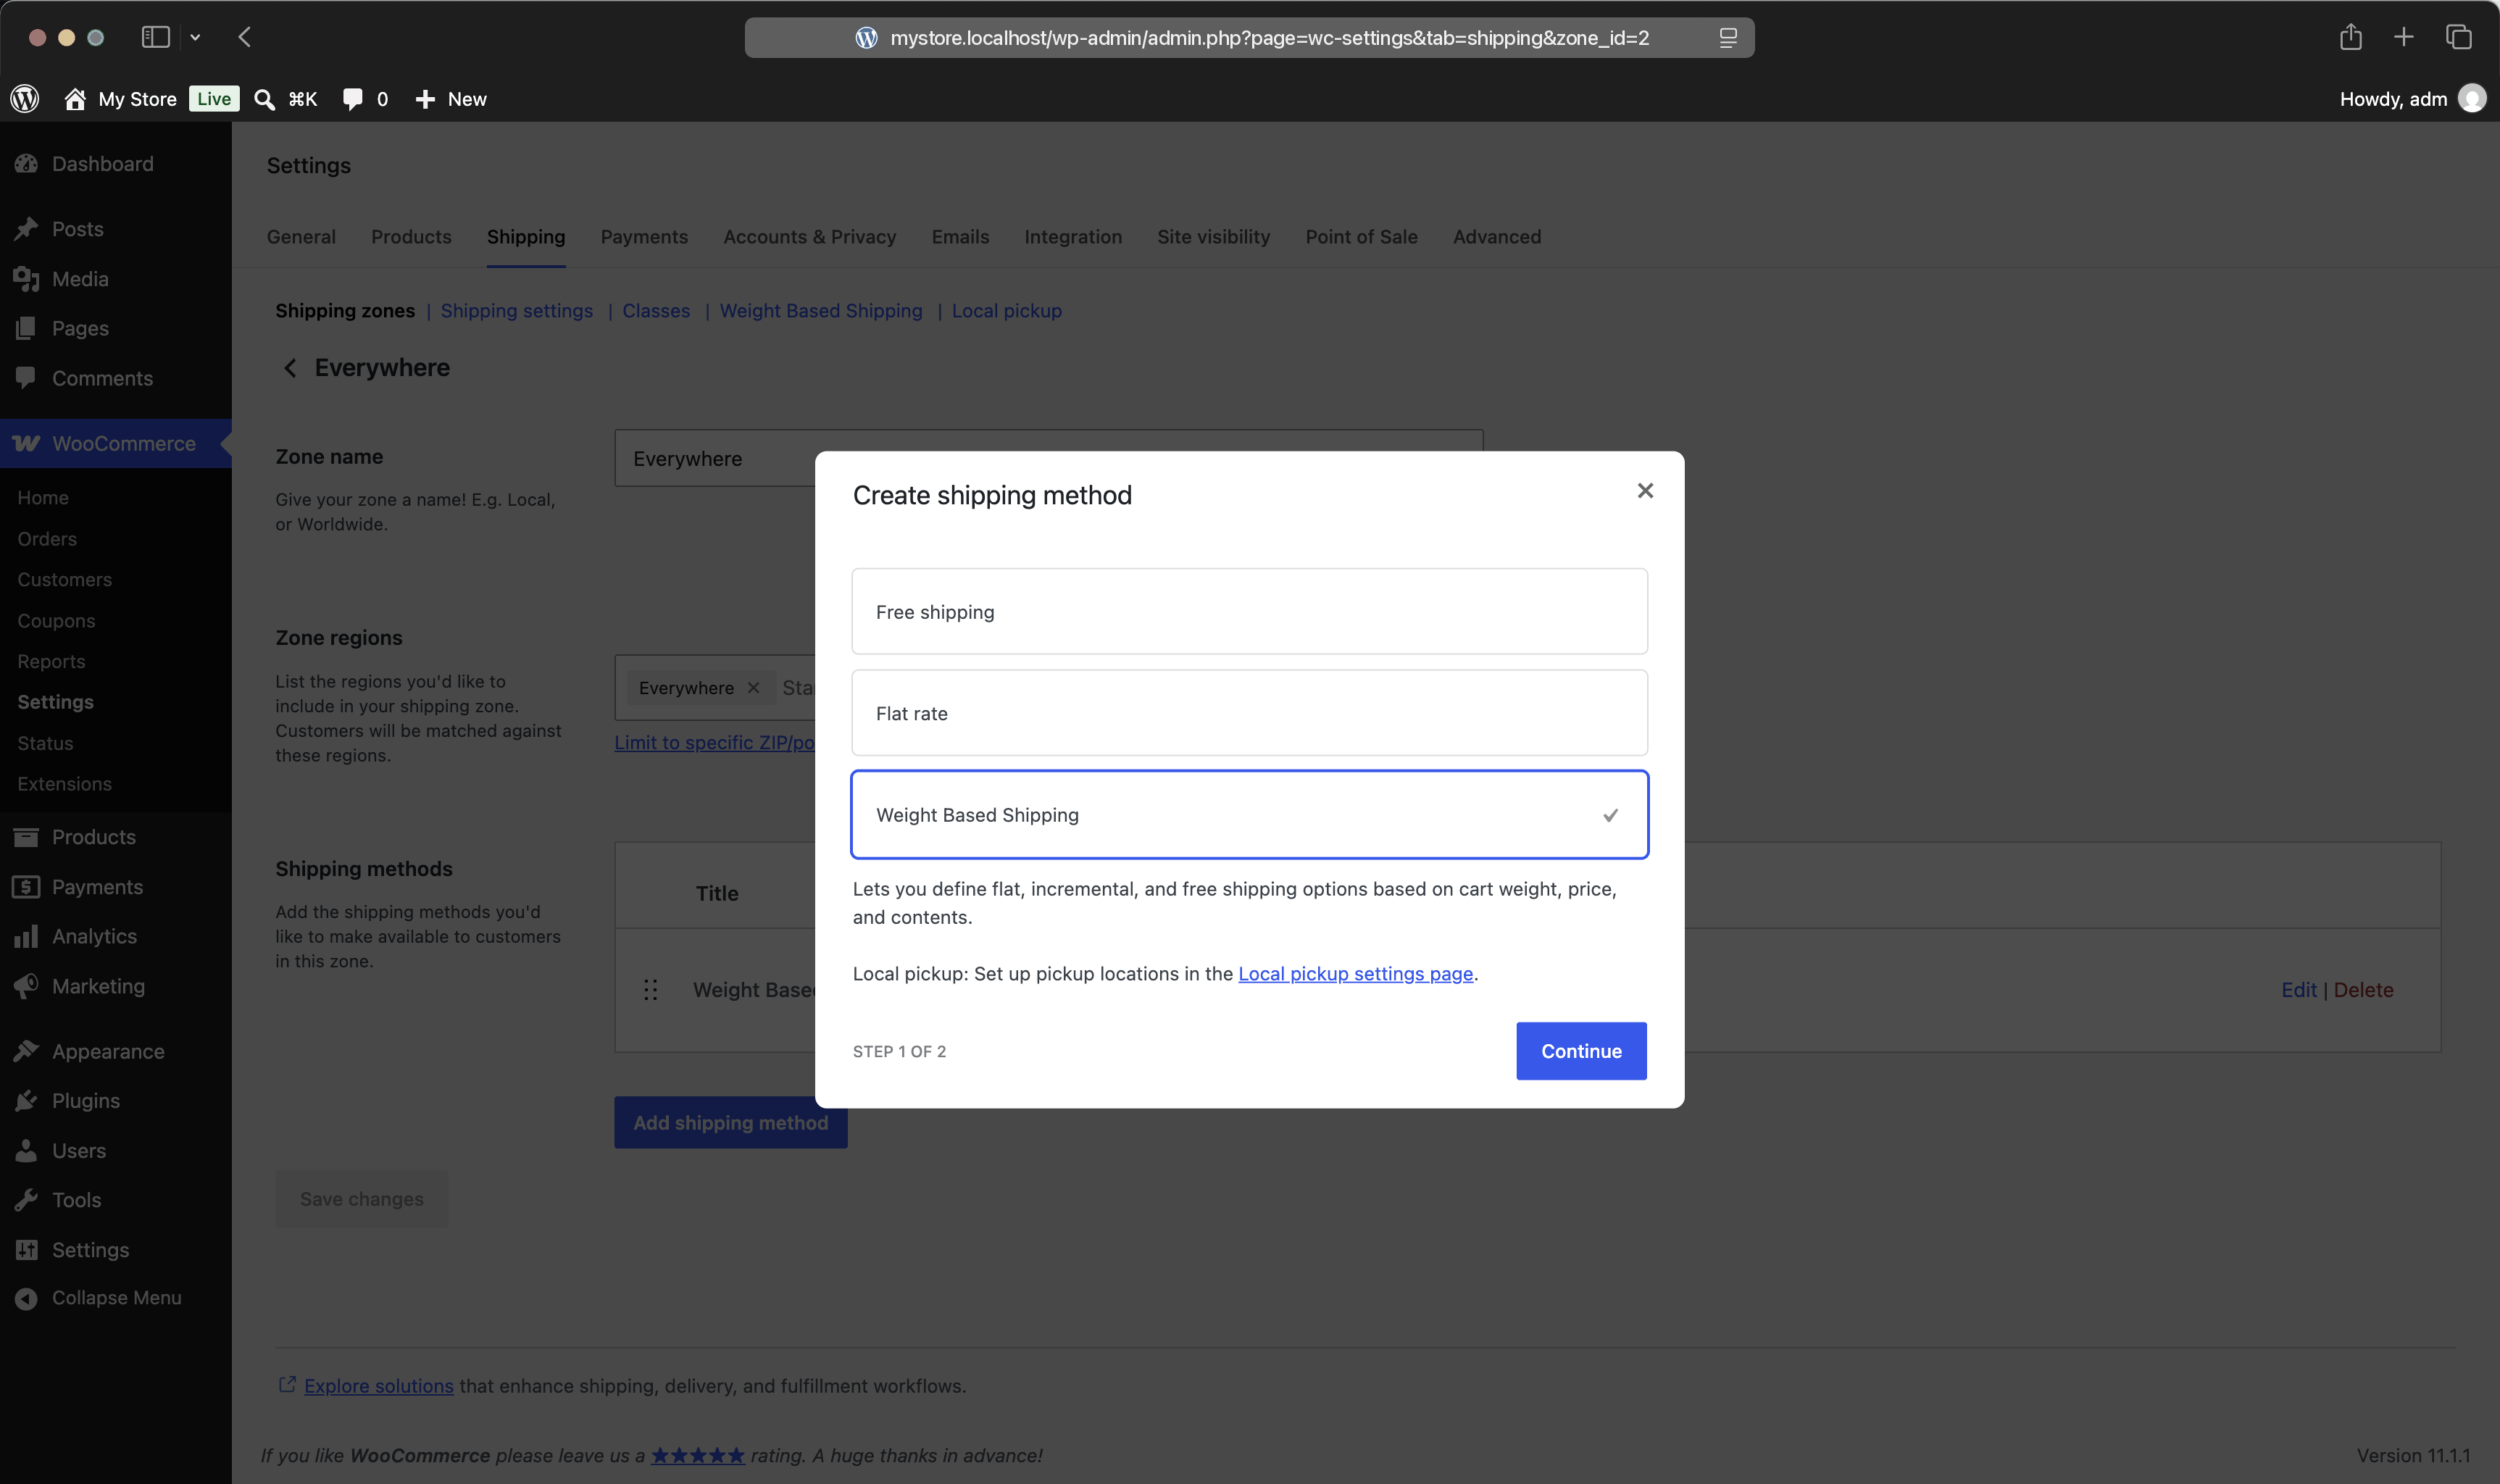Open WooCommerce Orders submenu
2500x1484 pixels.
[x=47, y=539]
